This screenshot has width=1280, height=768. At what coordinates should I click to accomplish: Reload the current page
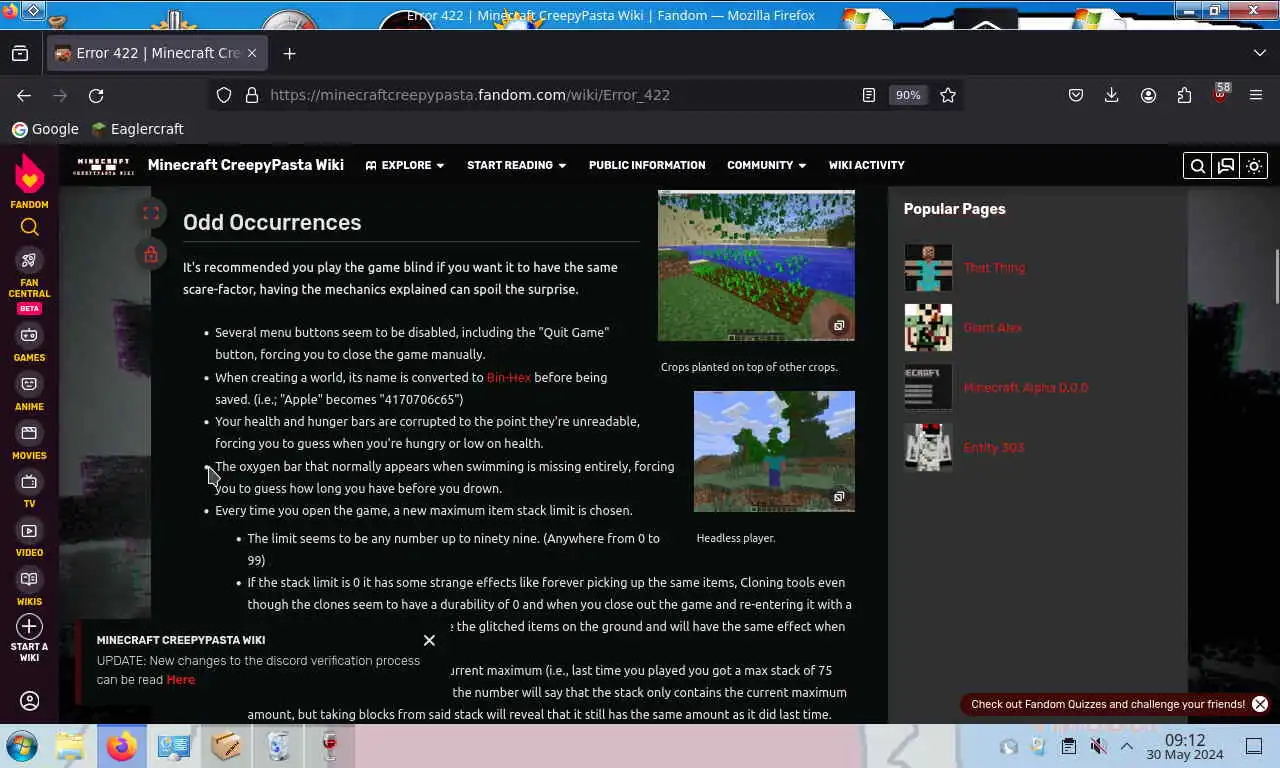point(96,95)
